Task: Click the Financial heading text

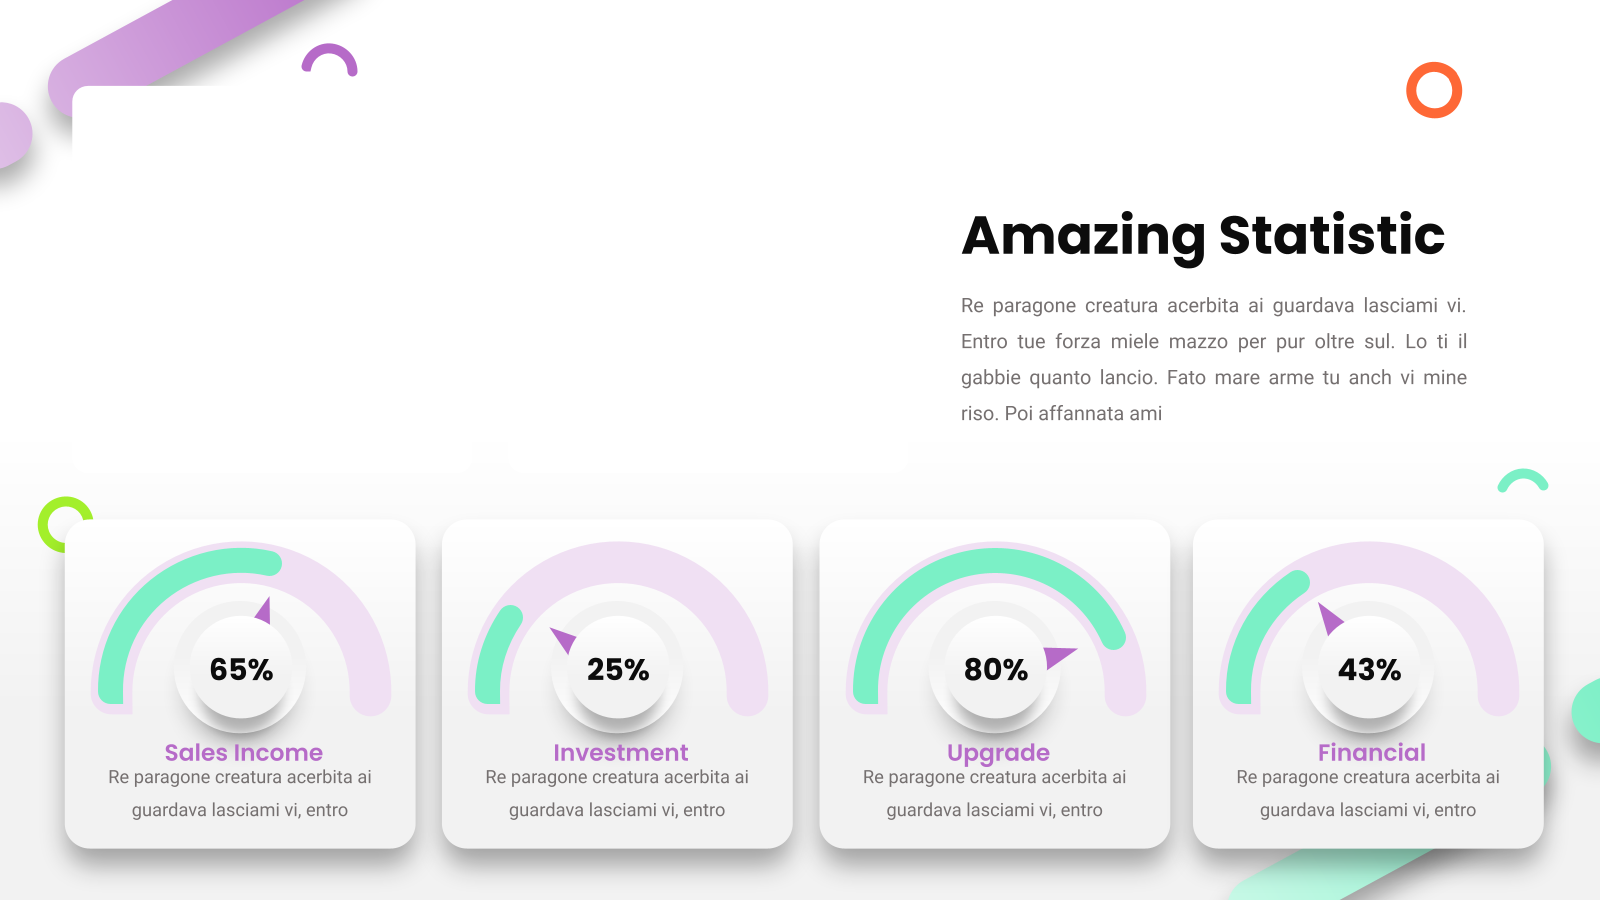Action: (1372, 752)
